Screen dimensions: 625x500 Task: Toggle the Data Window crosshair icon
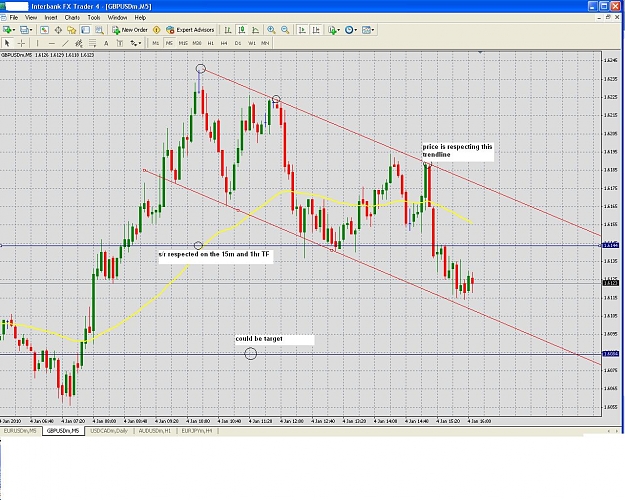58,30
